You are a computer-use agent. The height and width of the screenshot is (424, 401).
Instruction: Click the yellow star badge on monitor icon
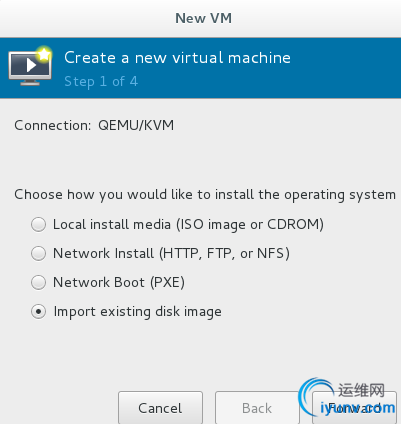pyautogui.click(x=44, y=54)
